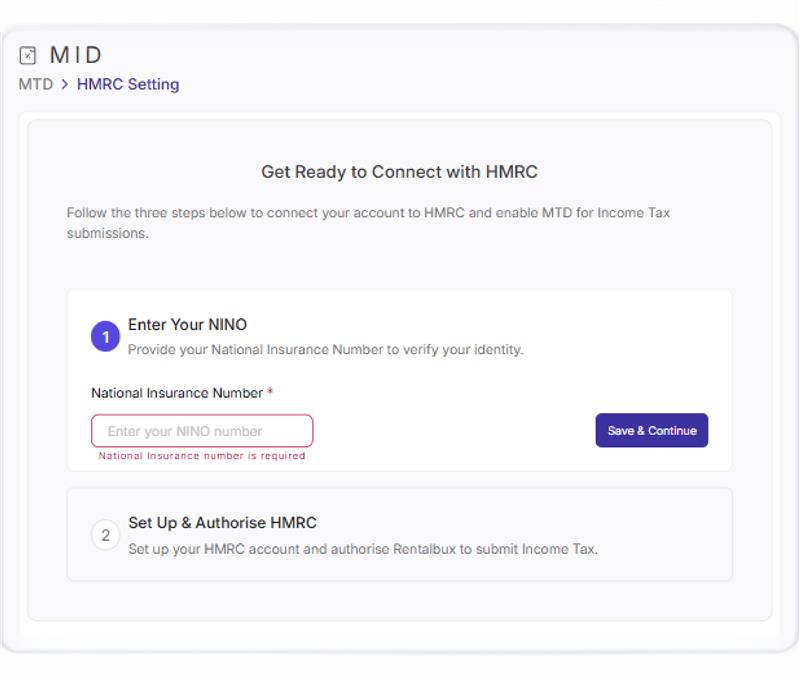
Task: Click the Enter Your NINO heading
Action: (x=187, y=324)
